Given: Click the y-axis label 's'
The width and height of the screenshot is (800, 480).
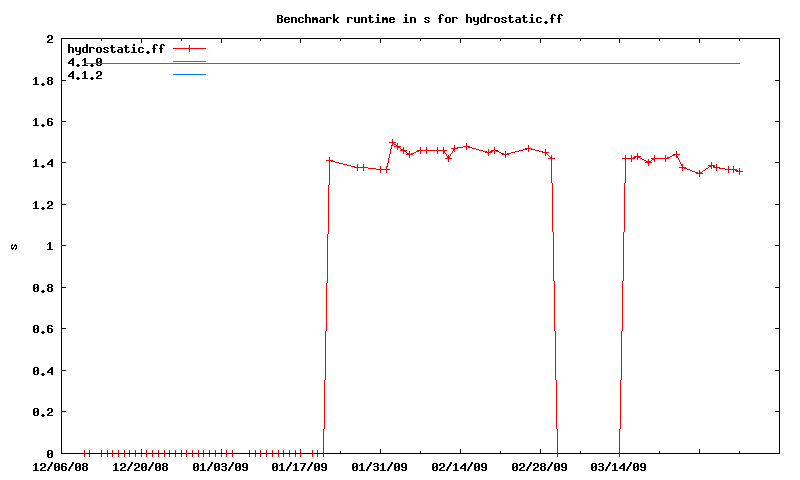Looking at the screenshot, I should pyautogui.click(x=13, y=246).
